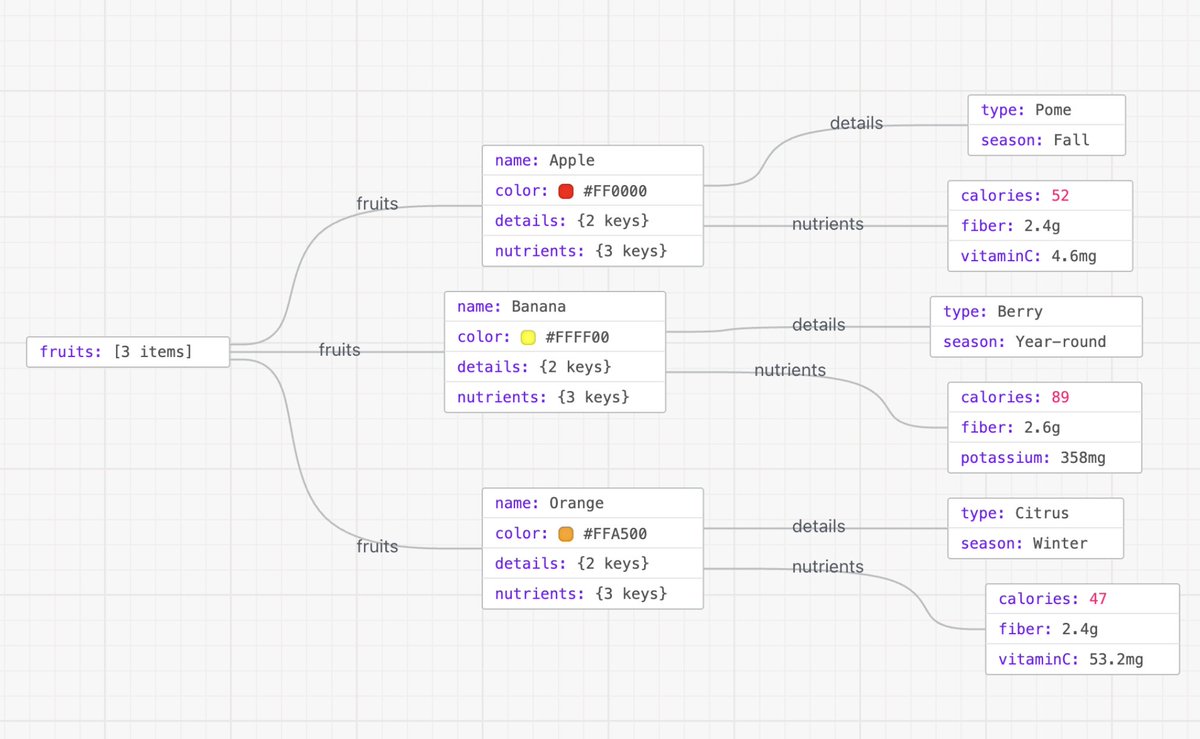The image size is (1200, 739).
Task: Click the 'nutrients' edge label from Apple node
Action: tap(828, 224)
